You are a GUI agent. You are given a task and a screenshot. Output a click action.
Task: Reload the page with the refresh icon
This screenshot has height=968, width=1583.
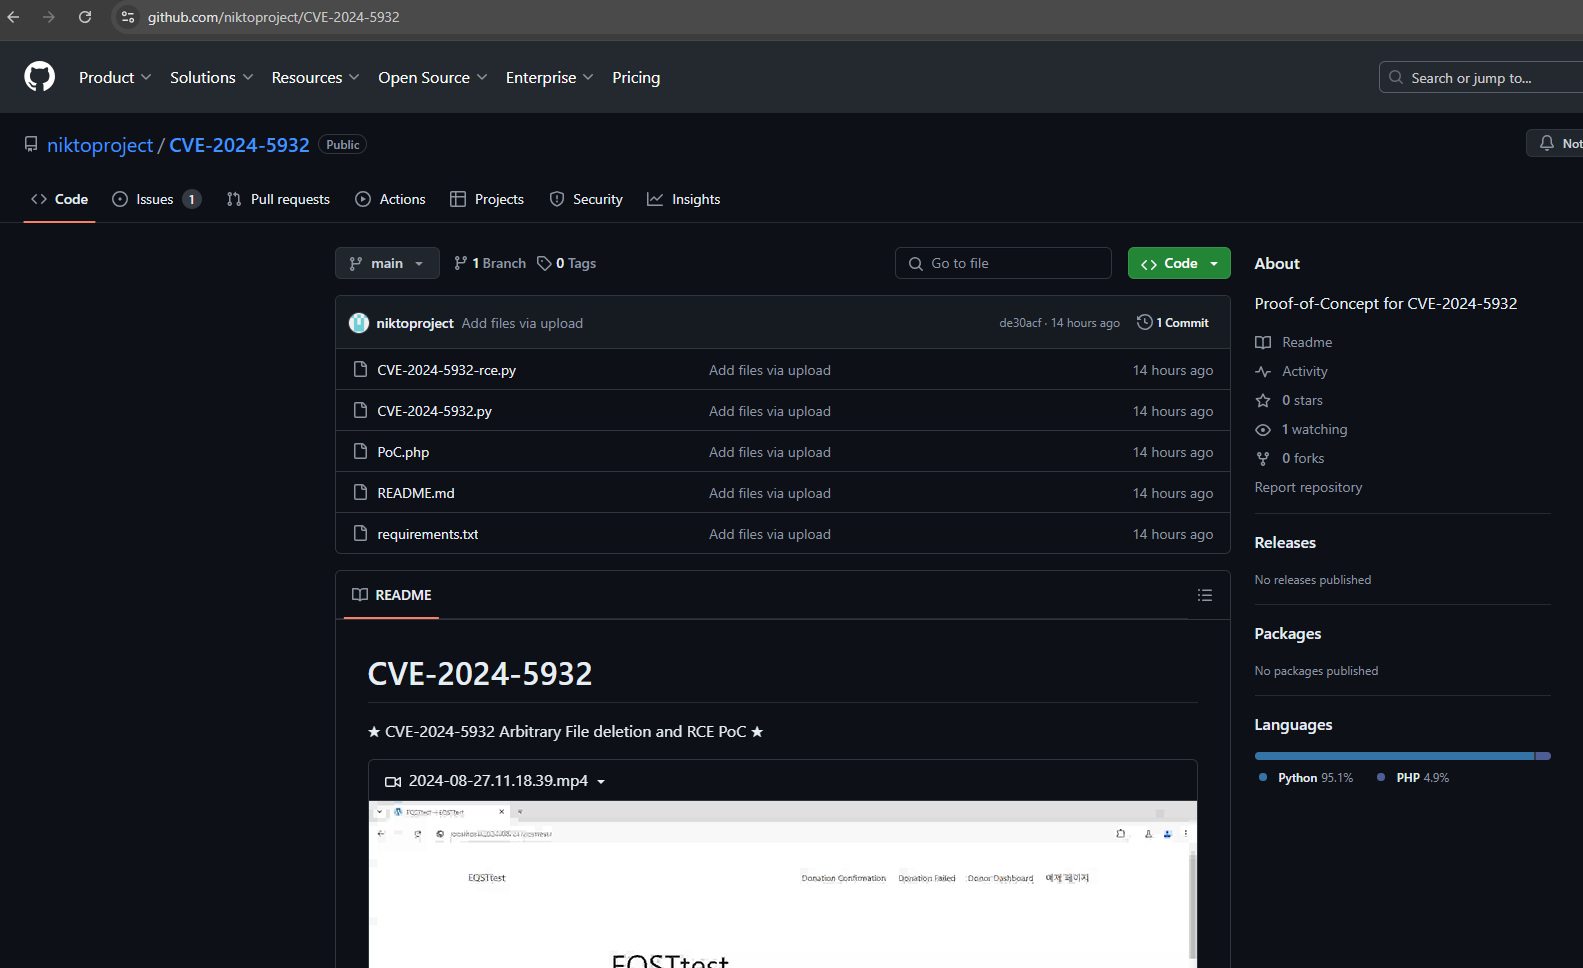85,17
